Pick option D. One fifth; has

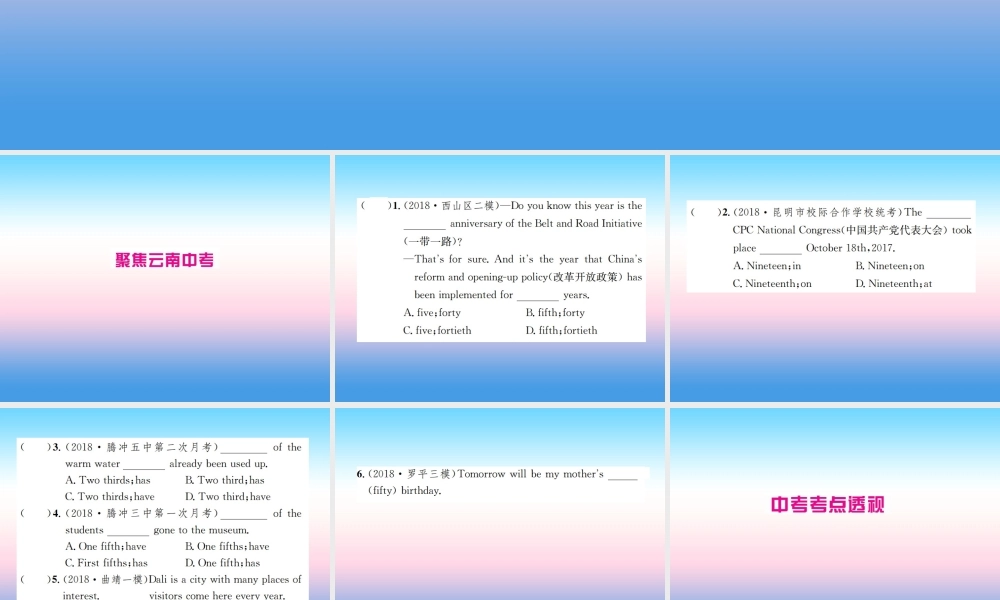[x=223, y=563]
